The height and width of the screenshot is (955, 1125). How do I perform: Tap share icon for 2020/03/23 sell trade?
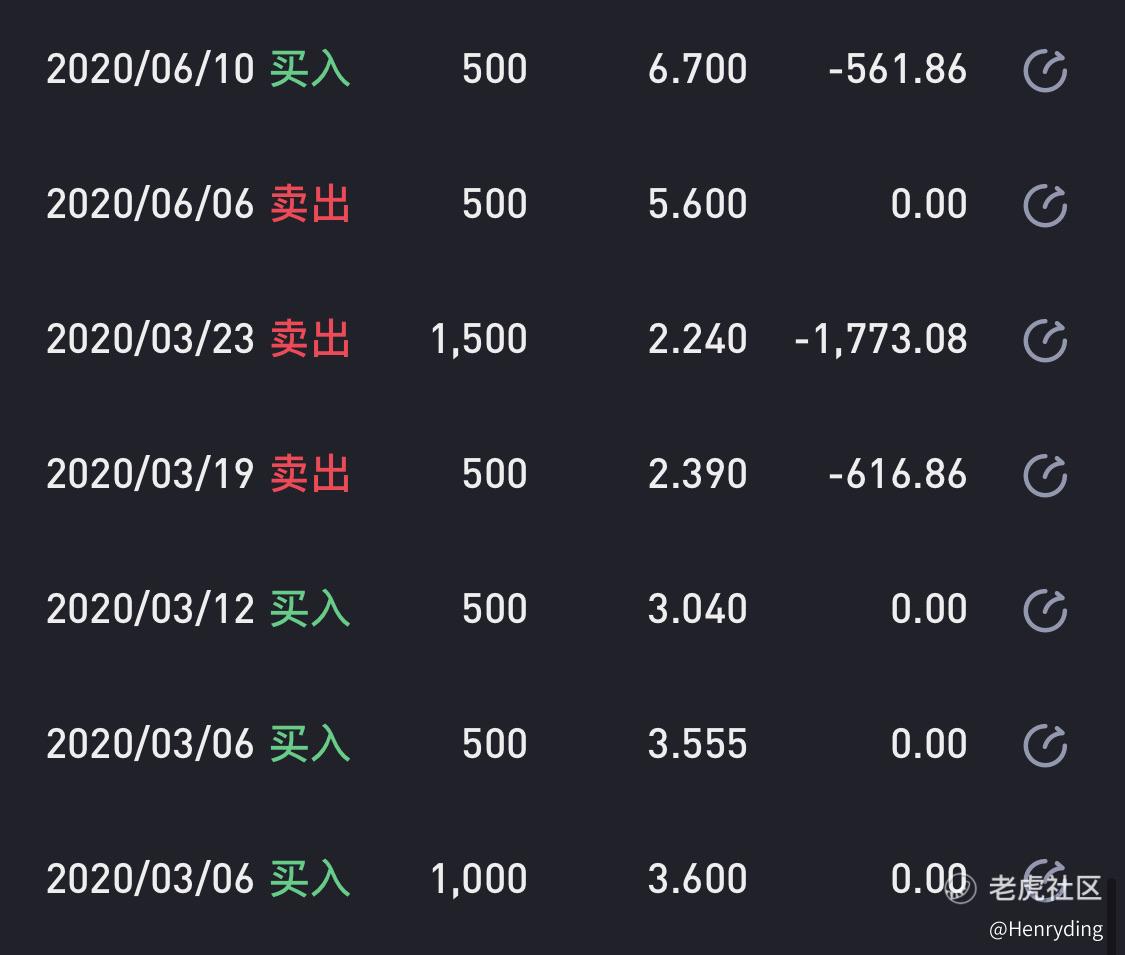(1045, 340)
